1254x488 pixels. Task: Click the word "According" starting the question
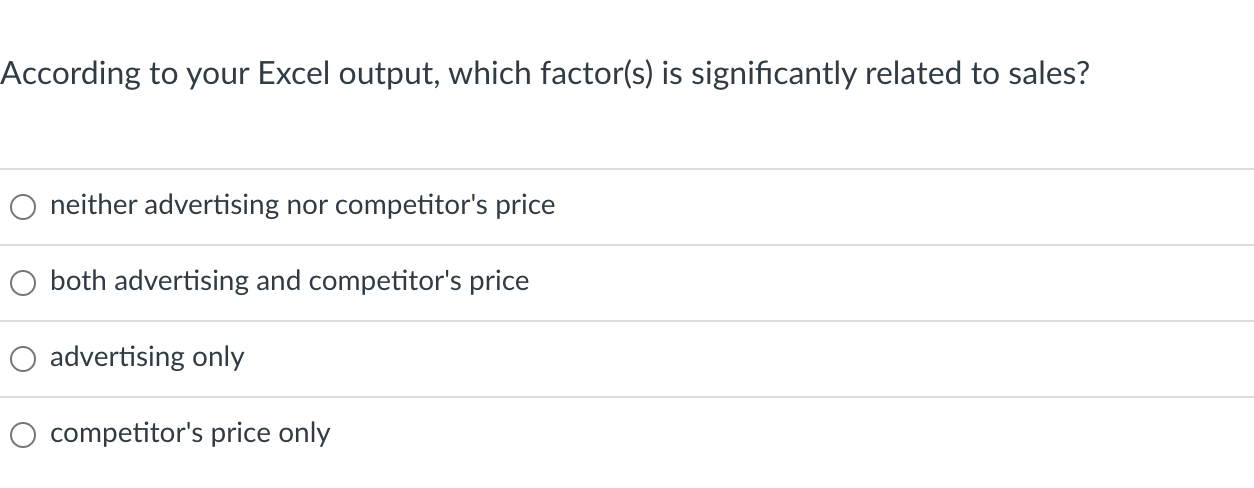point(70,76)
